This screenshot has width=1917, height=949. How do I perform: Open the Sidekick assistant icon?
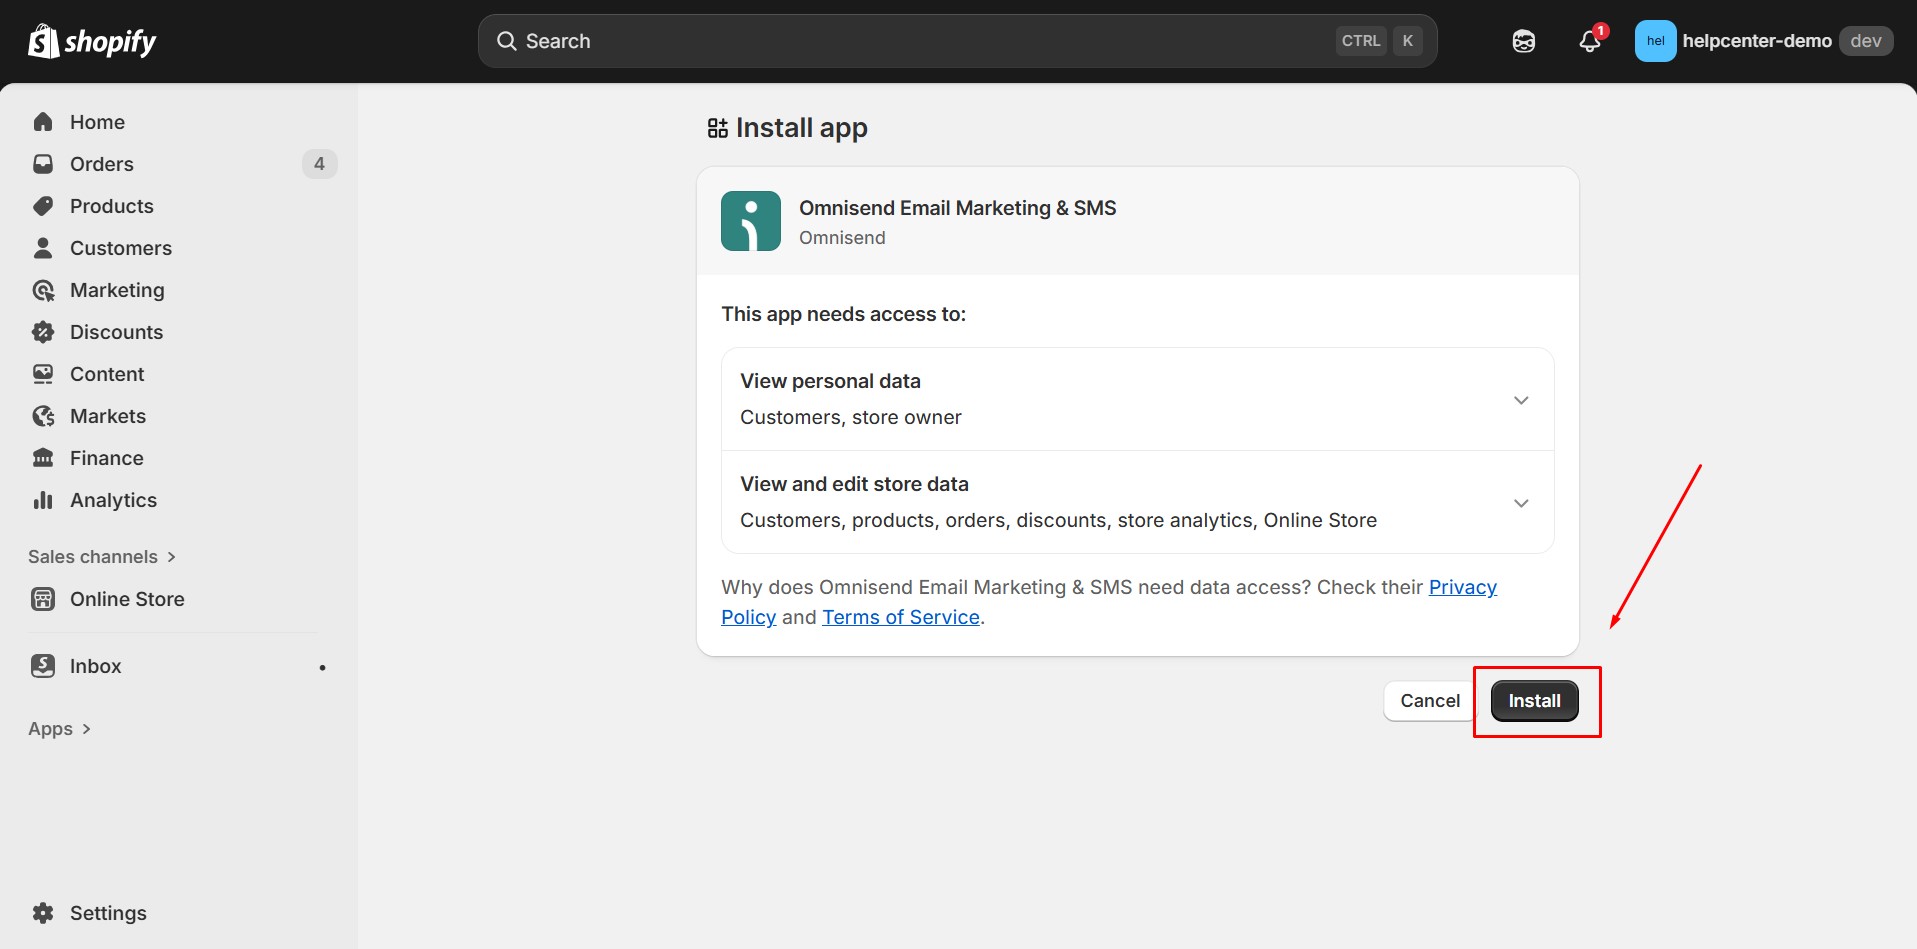coord(1523,41)
